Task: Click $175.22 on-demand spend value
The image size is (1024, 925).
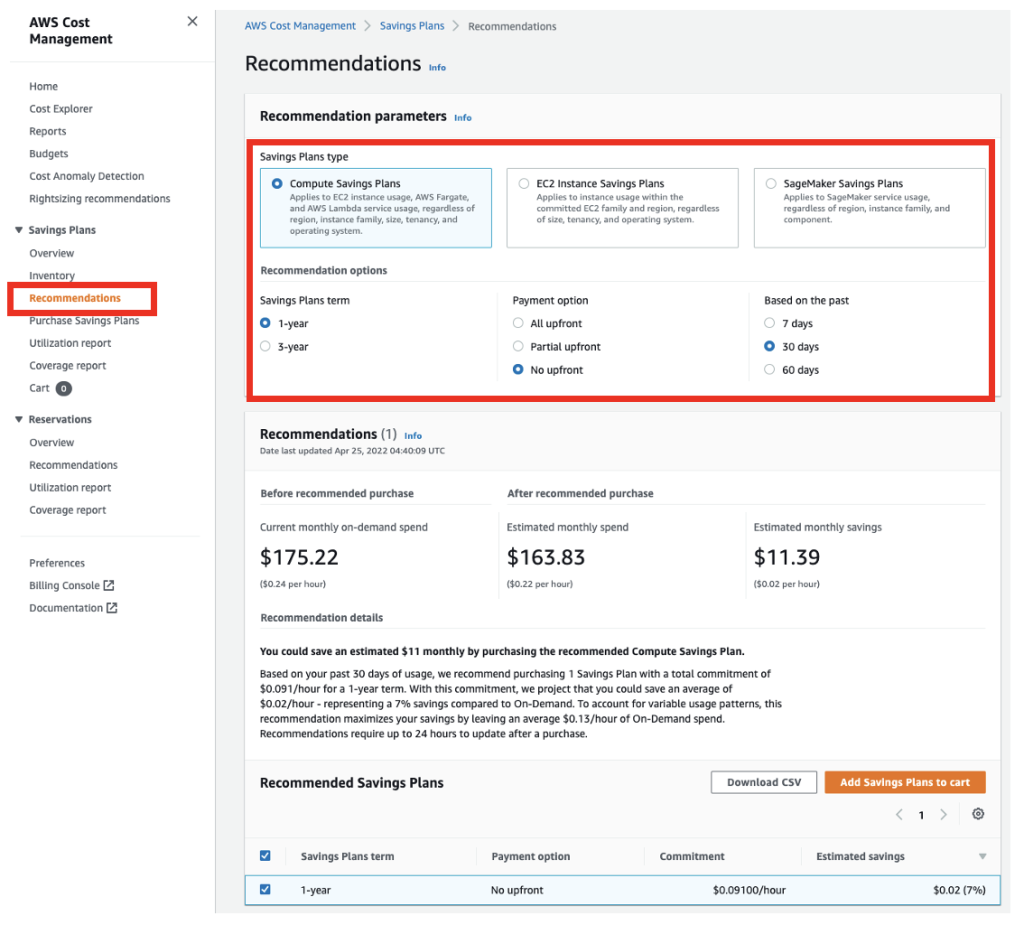Action: (x=300, y=557)
